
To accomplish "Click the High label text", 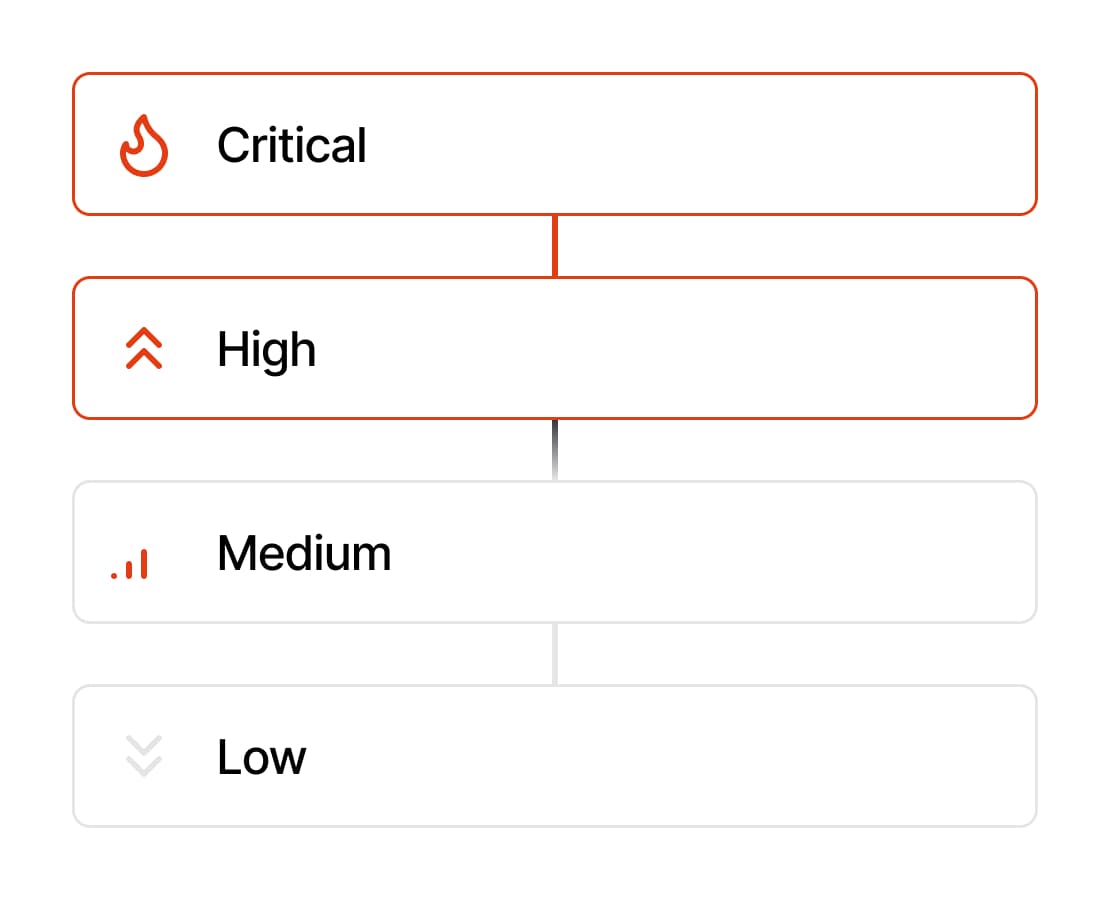I will click(265, 349).
